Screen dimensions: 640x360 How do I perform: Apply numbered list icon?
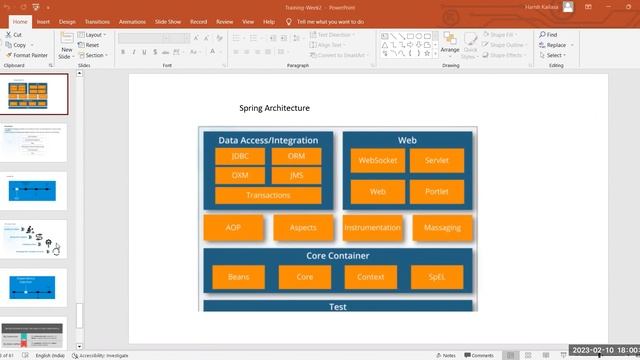tap(253, 38)
